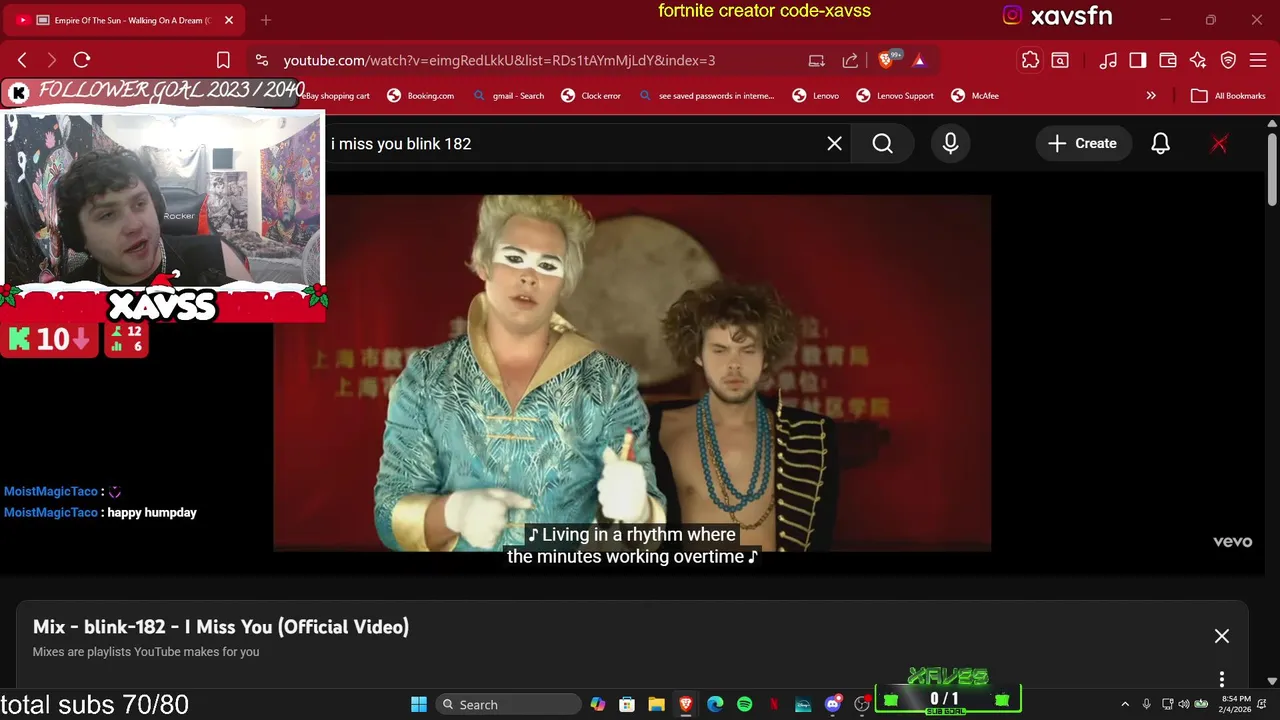This screenshot has width=1280, height=720.
Task: Click the YouTube URL address bar
Action: tap(499, 60)
